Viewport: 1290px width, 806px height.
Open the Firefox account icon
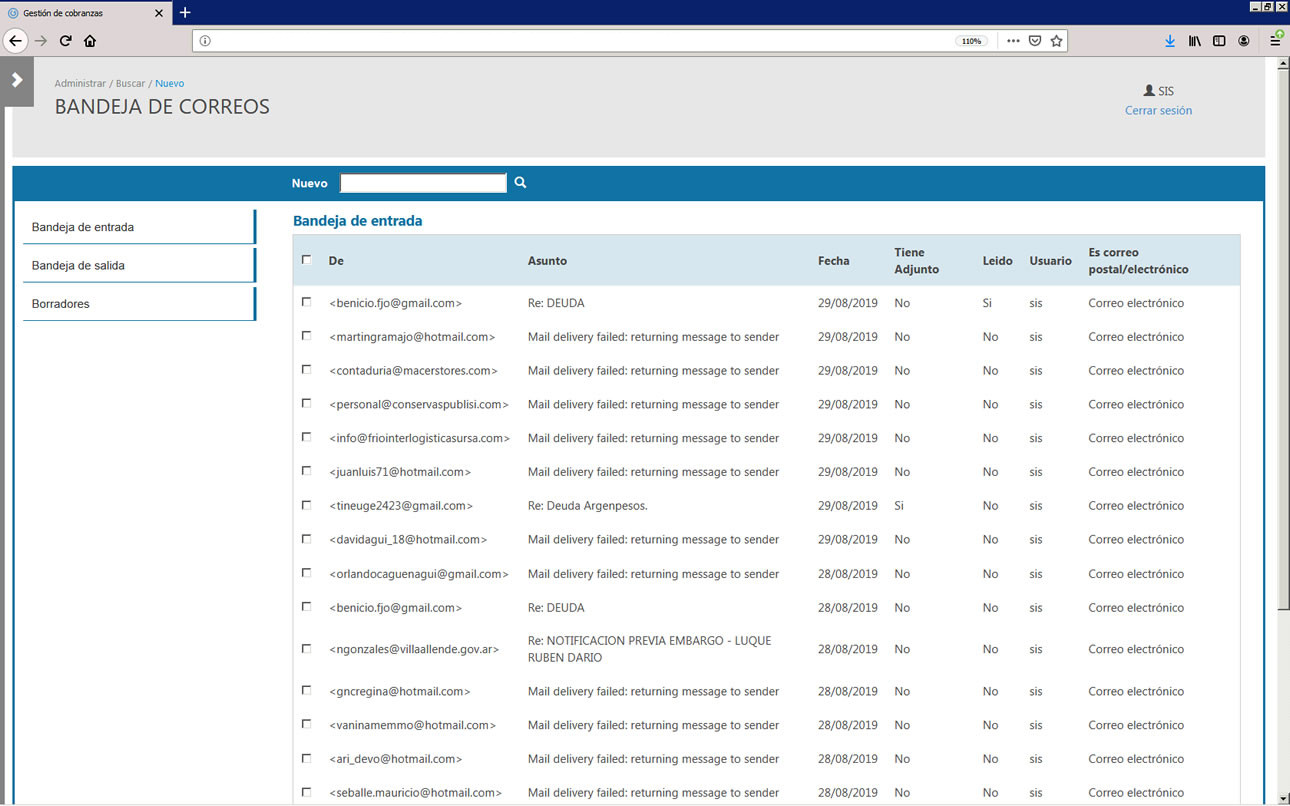tap(1244, 41)
